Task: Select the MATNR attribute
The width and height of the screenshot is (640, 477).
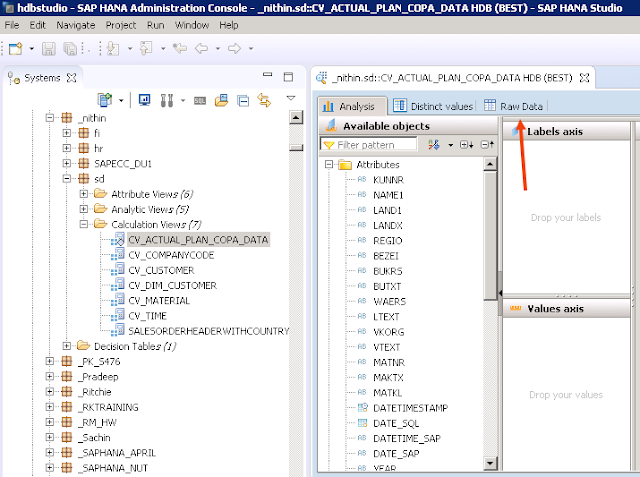Action: 389,362
